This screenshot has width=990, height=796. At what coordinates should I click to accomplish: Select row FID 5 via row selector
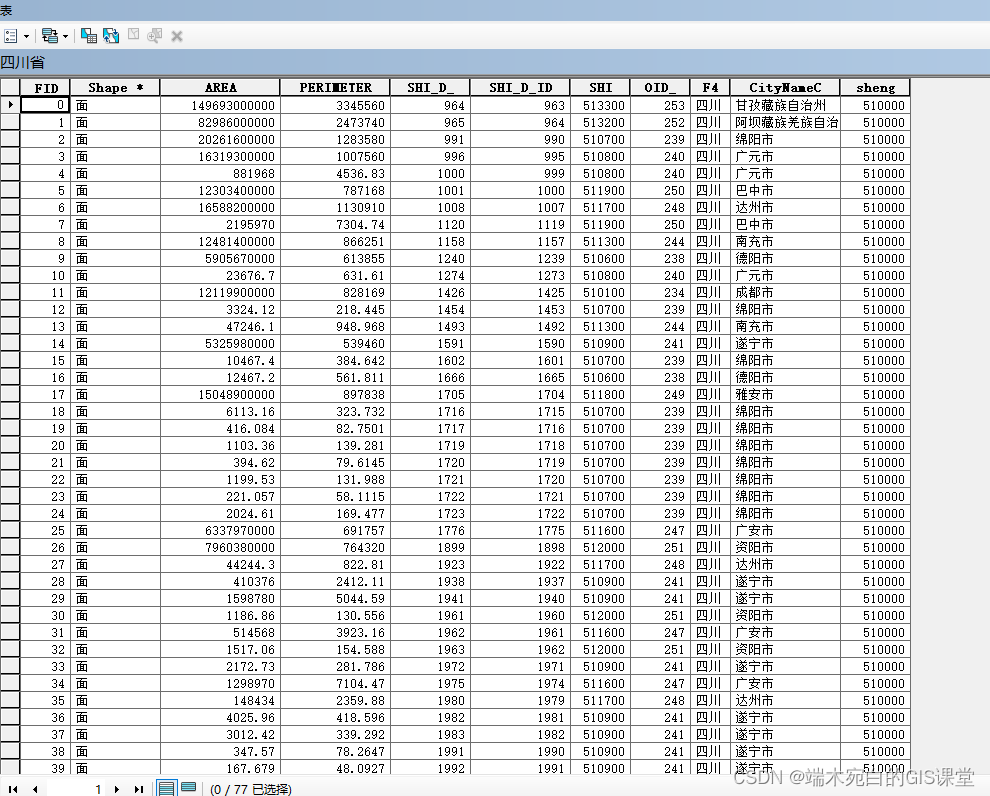tap(10, 191)
